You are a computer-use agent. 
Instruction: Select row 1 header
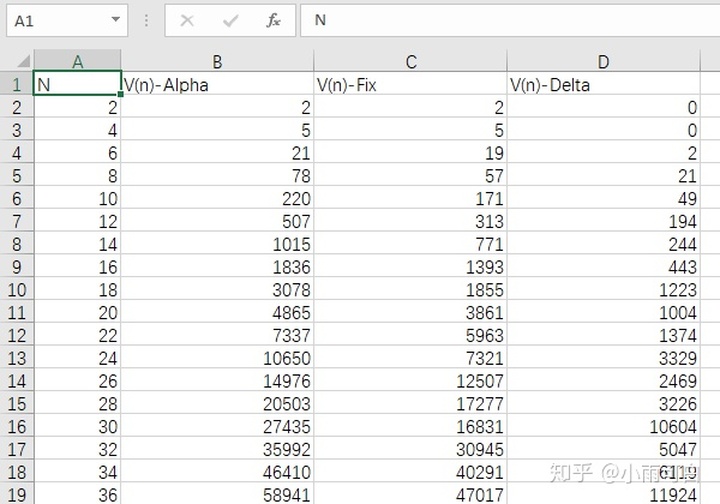tap(17, 84)
